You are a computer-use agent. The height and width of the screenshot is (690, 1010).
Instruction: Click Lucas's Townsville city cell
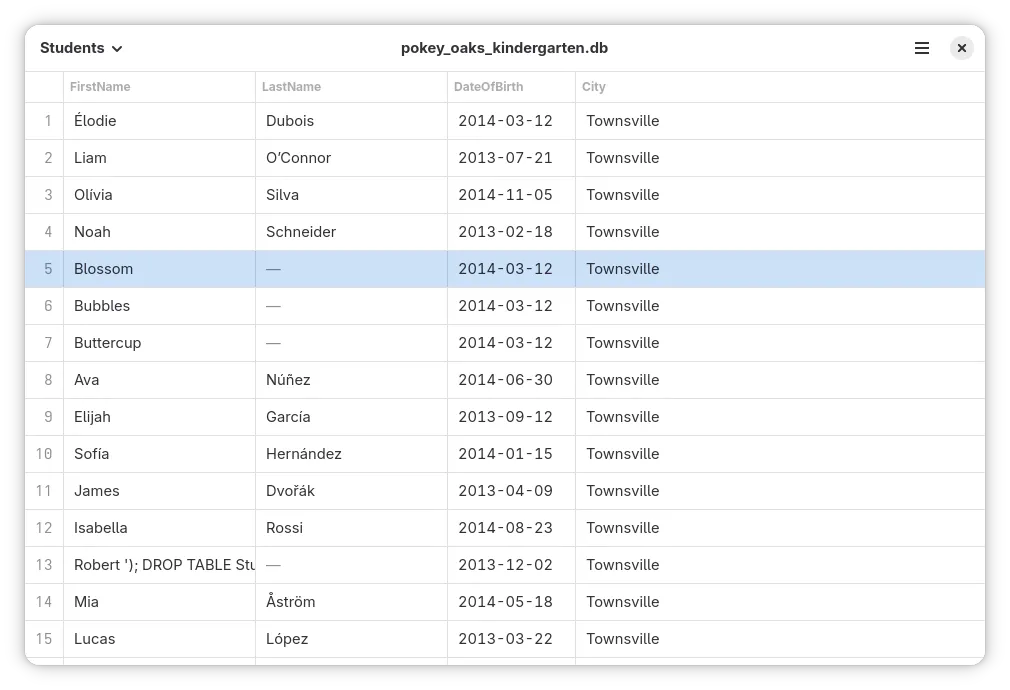[x=622, y=639]
